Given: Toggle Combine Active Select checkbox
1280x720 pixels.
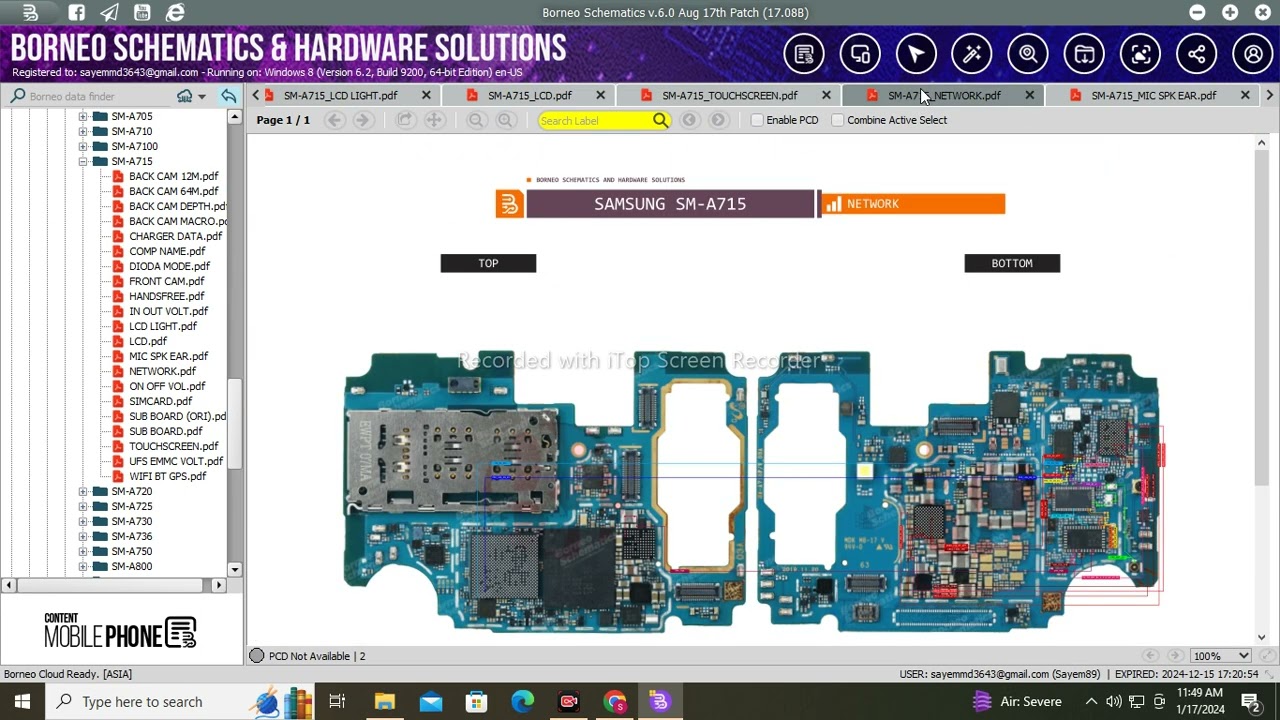Looking at the screenshot, I should 838,120.
